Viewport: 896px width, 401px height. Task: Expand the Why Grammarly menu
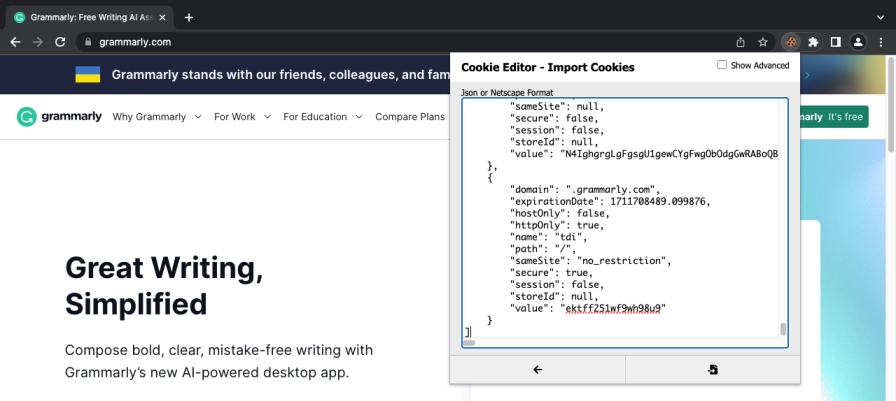(x=157, y=117)
